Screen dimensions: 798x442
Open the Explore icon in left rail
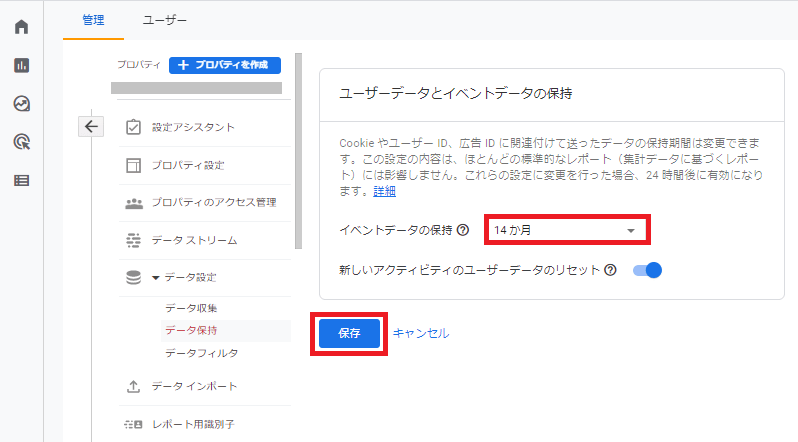click(x=21, y=103)
